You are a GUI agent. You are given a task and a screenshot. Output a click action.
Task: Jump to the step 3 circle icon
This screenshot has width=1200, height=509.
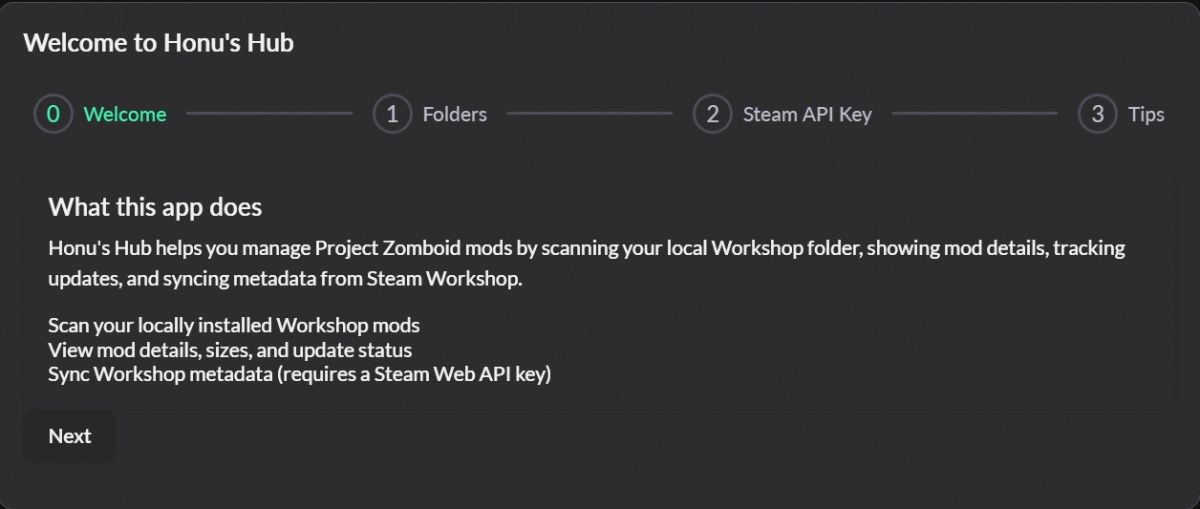[x=1097, y=114]
